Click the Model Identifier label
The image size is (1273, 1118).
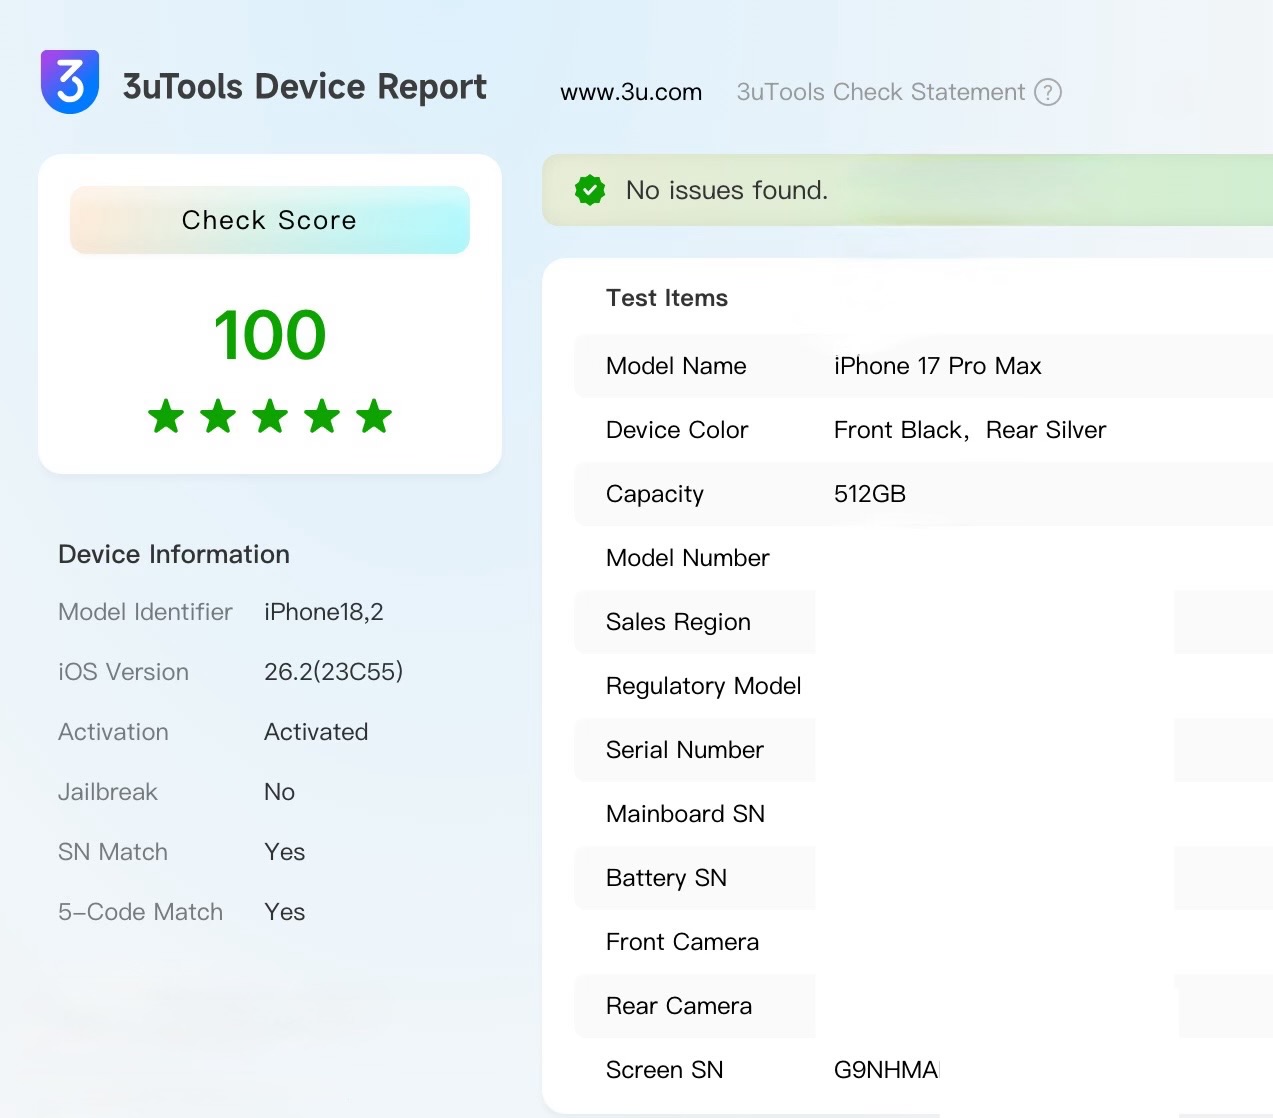coord(145,612)
